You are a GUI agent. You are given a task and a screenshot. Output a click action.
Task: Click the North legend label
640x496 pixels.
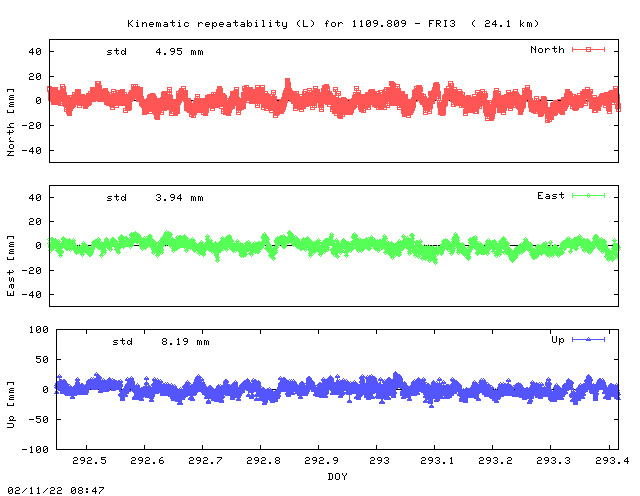547,50
